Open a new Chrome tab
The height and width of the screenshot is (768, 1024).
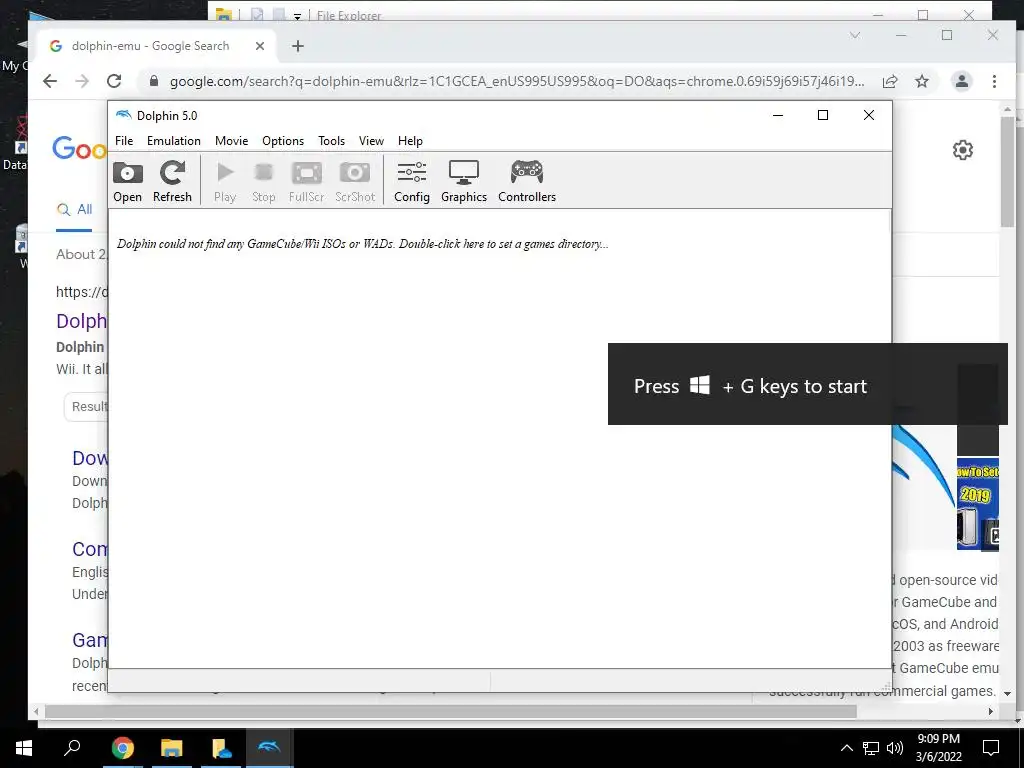pyautogui.click(x=298, y=46)
